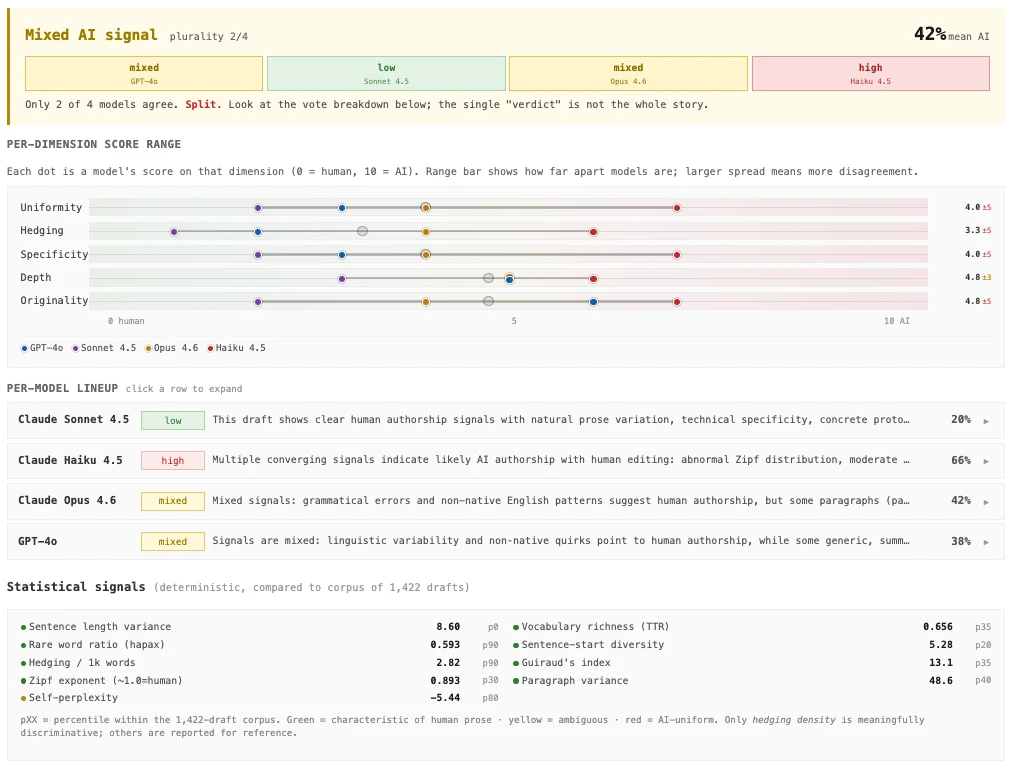
Task: Click the Rare word ratio value 0.593
Action: tap(445, 645)
